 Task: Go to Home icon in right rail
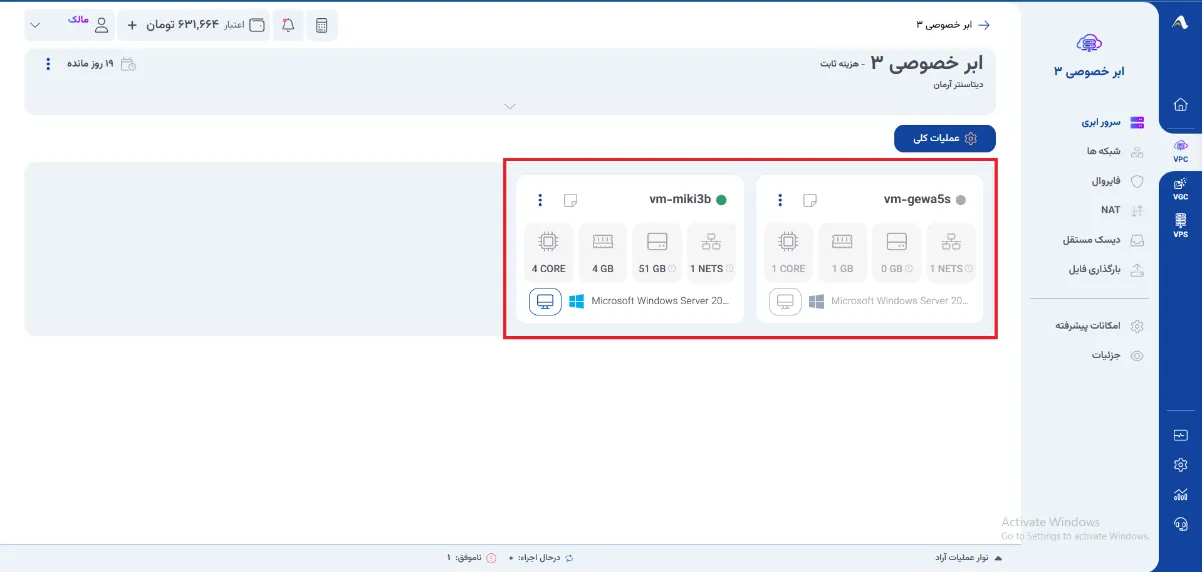pyautogui.click(x=1181, y=104)
